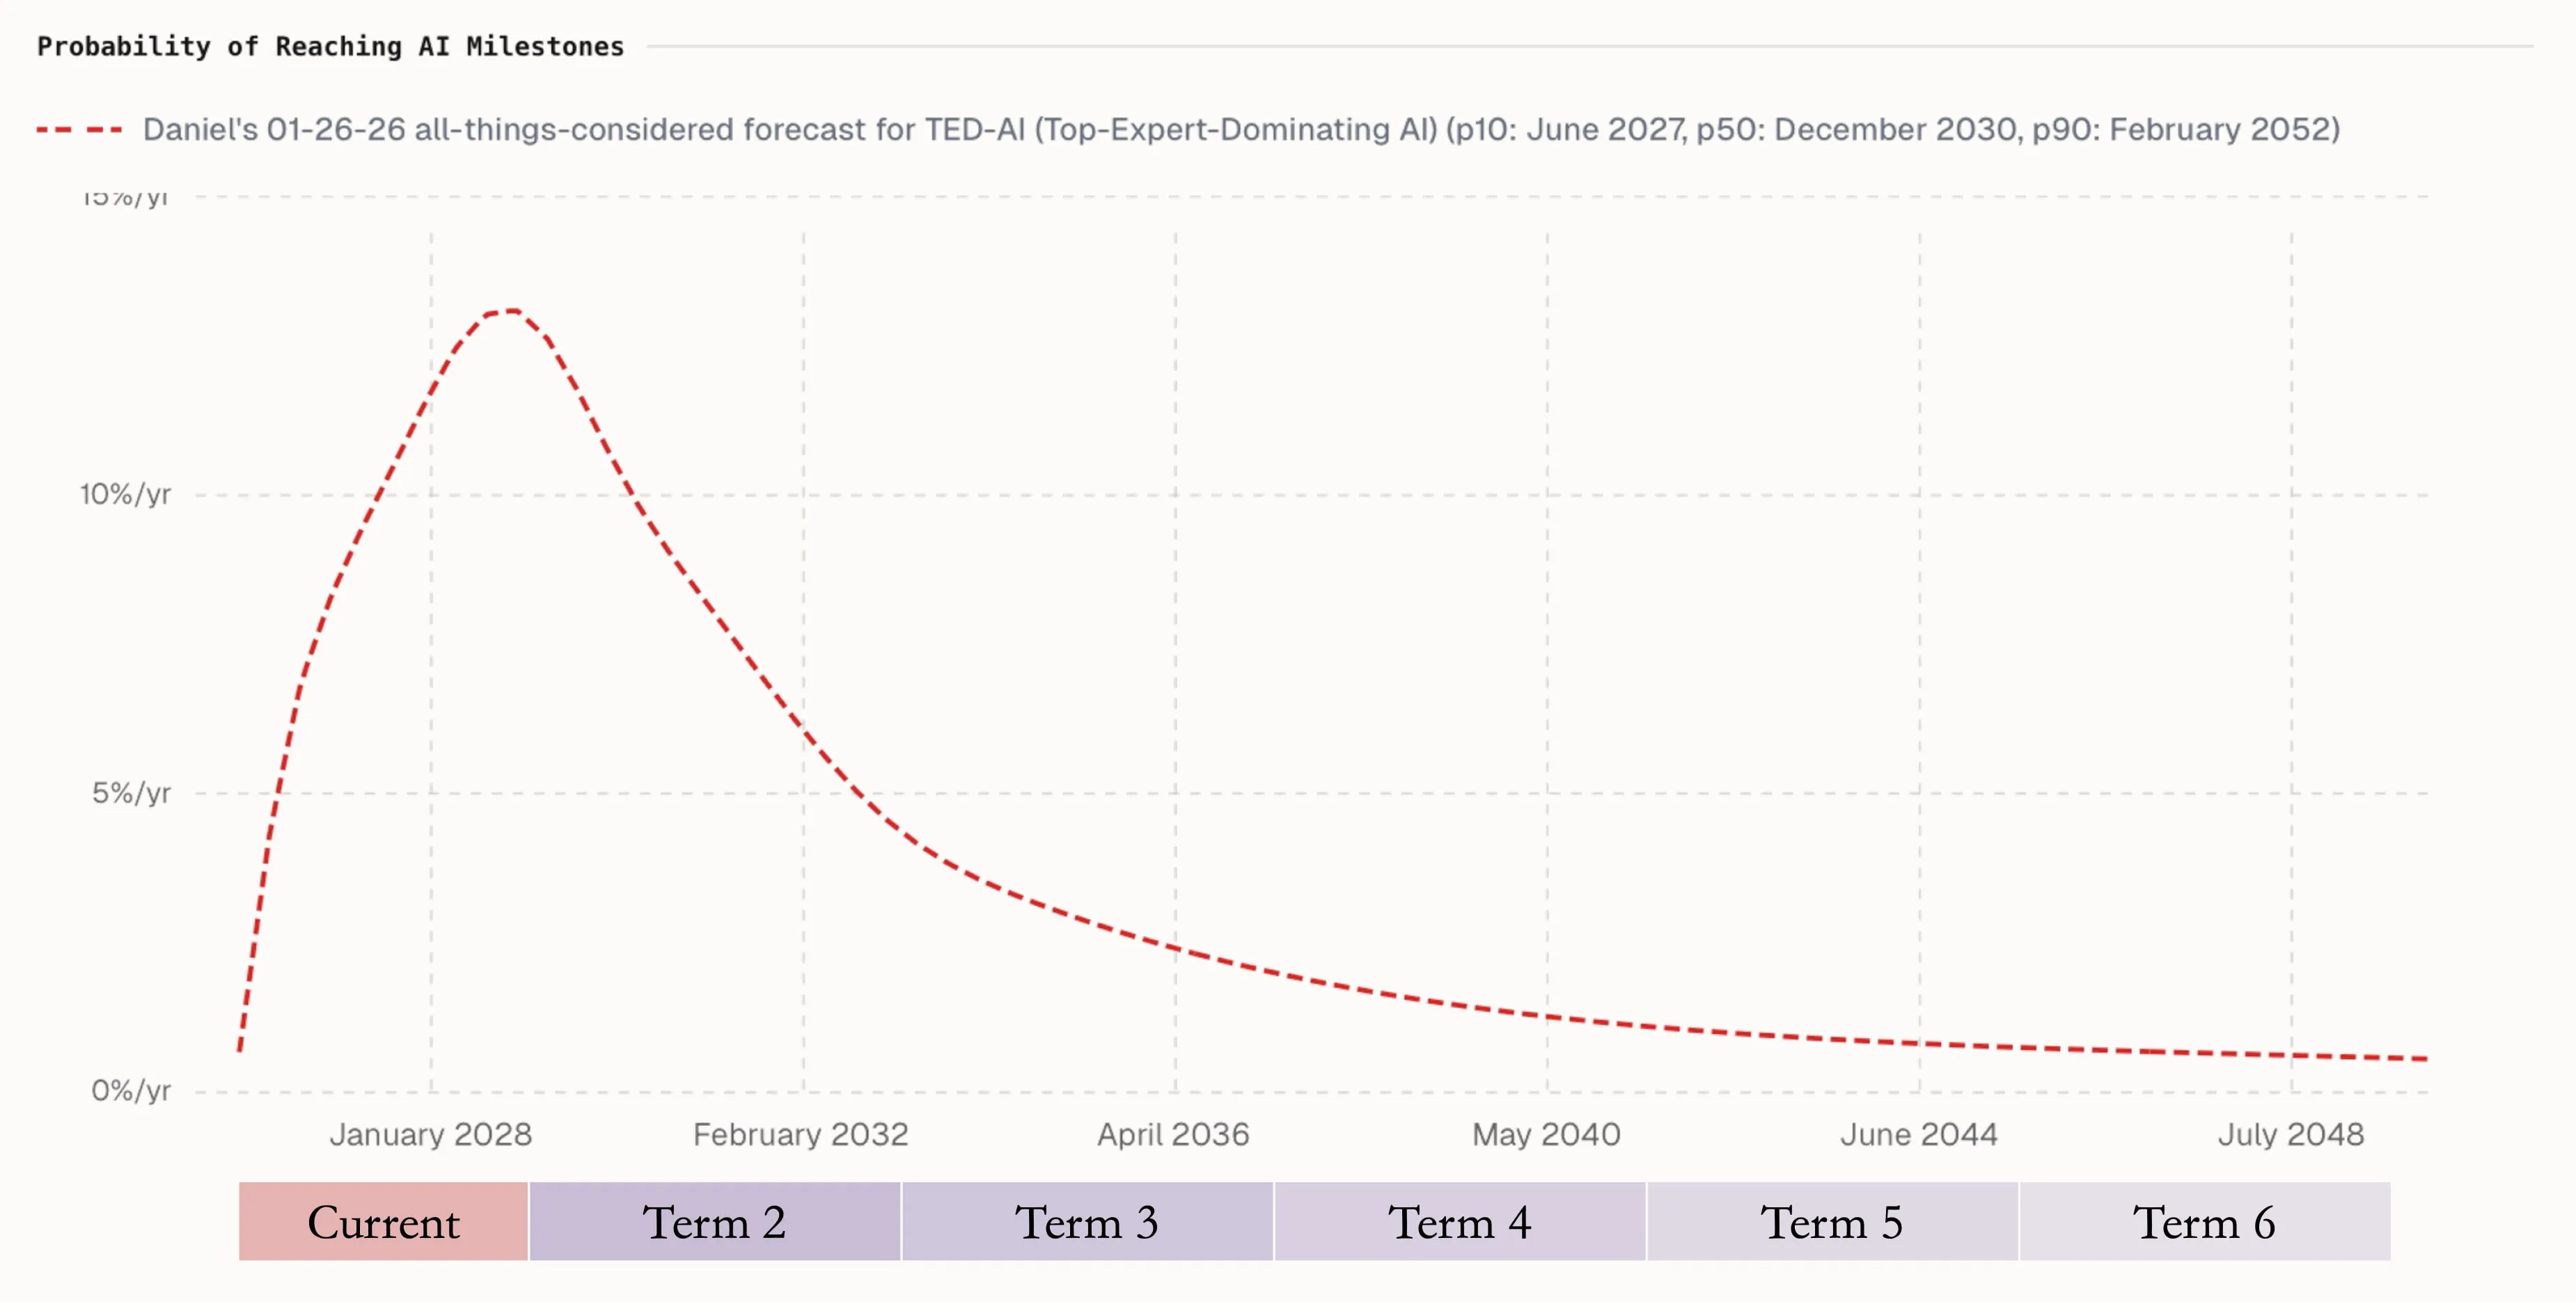2576x1302 pixels.
Task: Click the "February 2032" x-axis label
Action: pos(801,1134)
